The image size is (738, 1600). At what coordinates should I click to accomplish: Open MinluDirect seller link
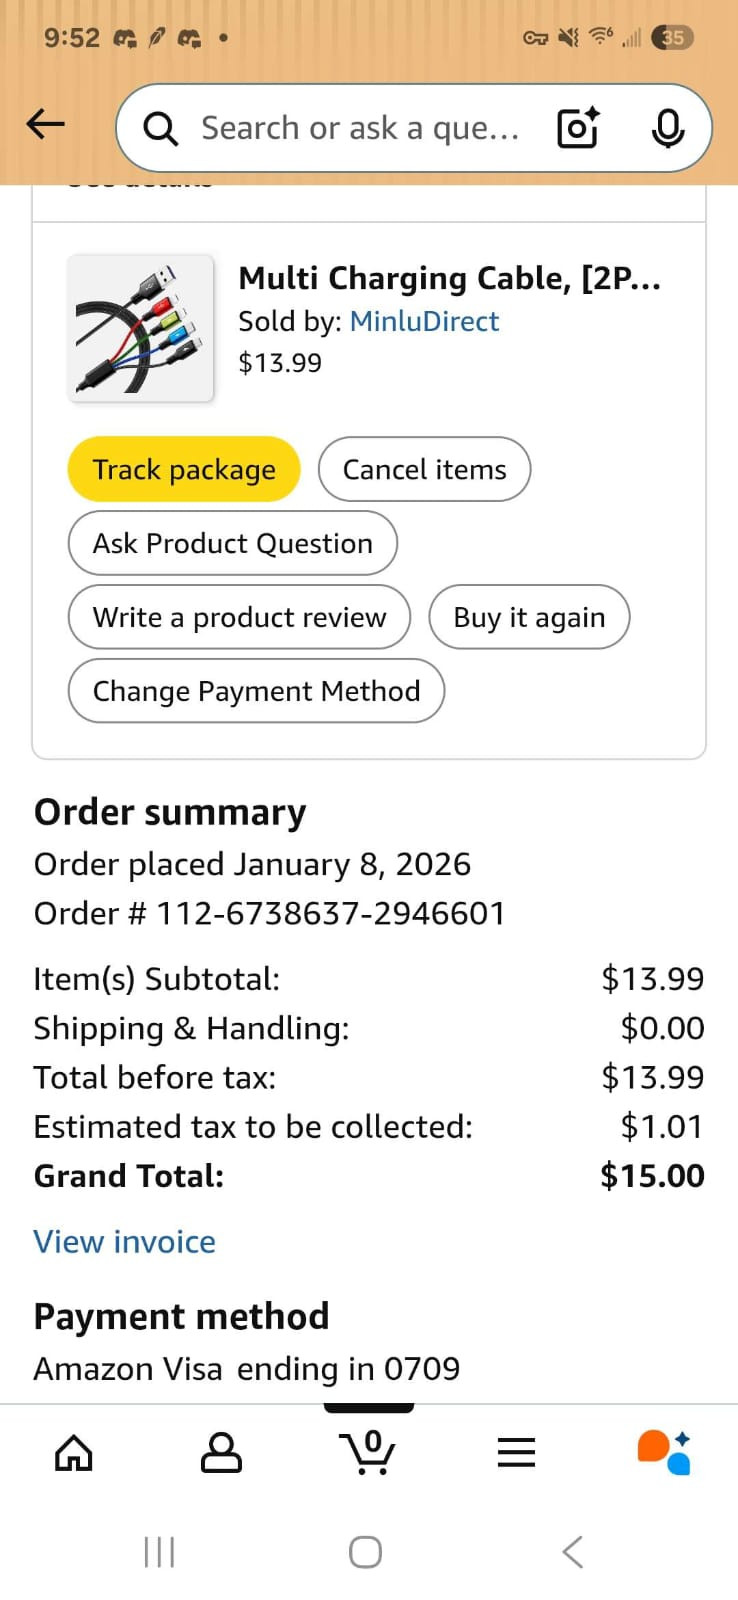424,321
